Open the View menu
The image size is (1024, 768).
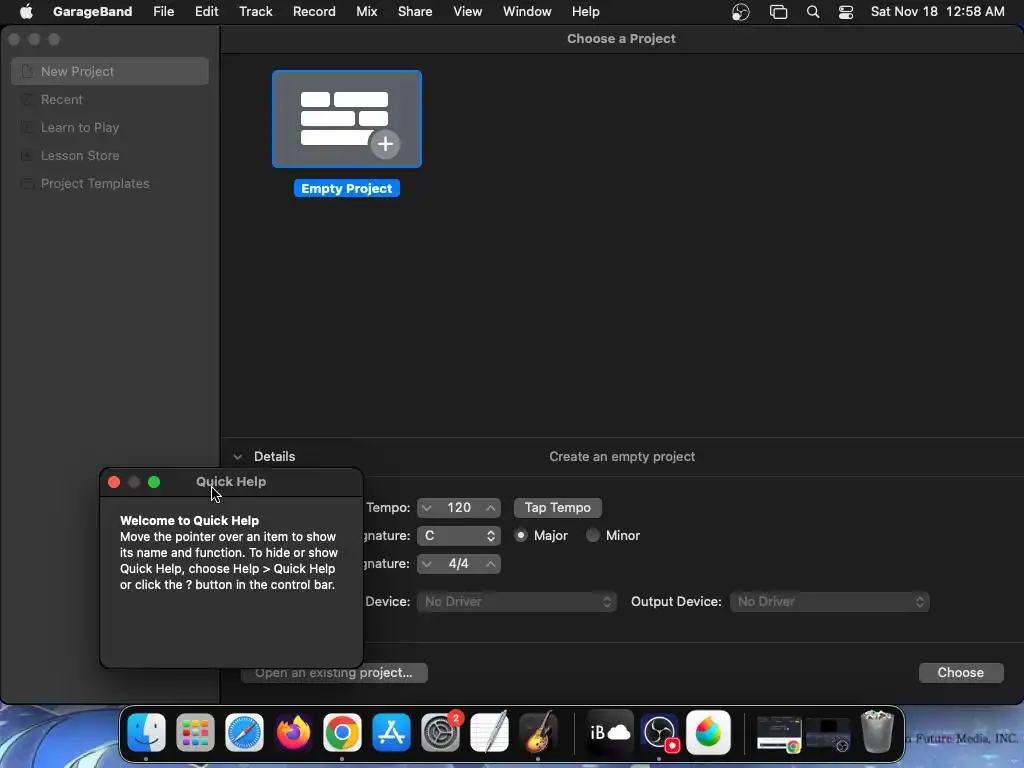(x=468, y=12)
